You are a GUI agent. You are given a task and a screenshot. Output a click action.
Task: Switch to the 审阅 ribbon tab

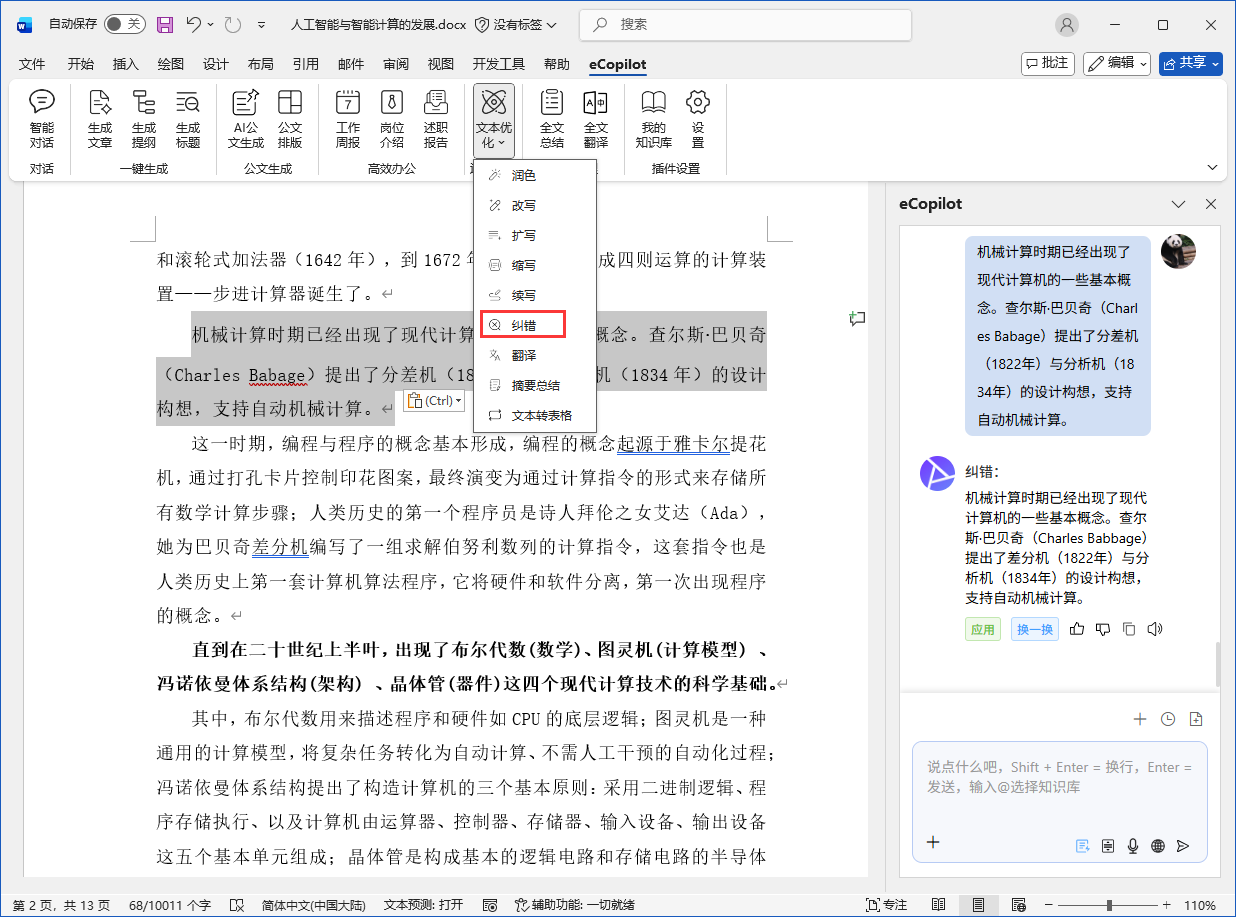tap(395, 64)
